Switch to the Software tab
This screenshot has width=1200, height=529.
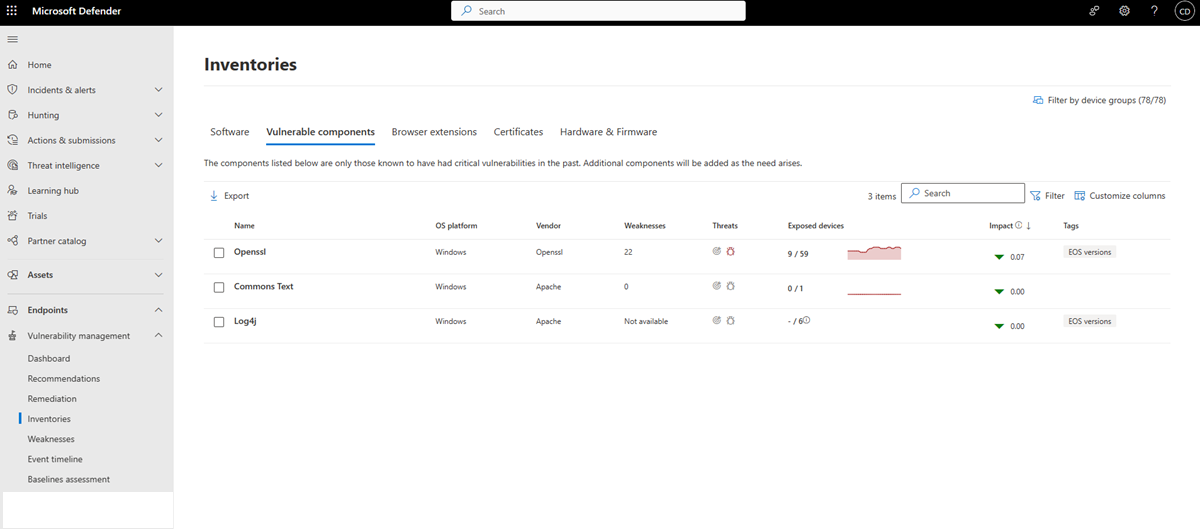tap(230, 132)
